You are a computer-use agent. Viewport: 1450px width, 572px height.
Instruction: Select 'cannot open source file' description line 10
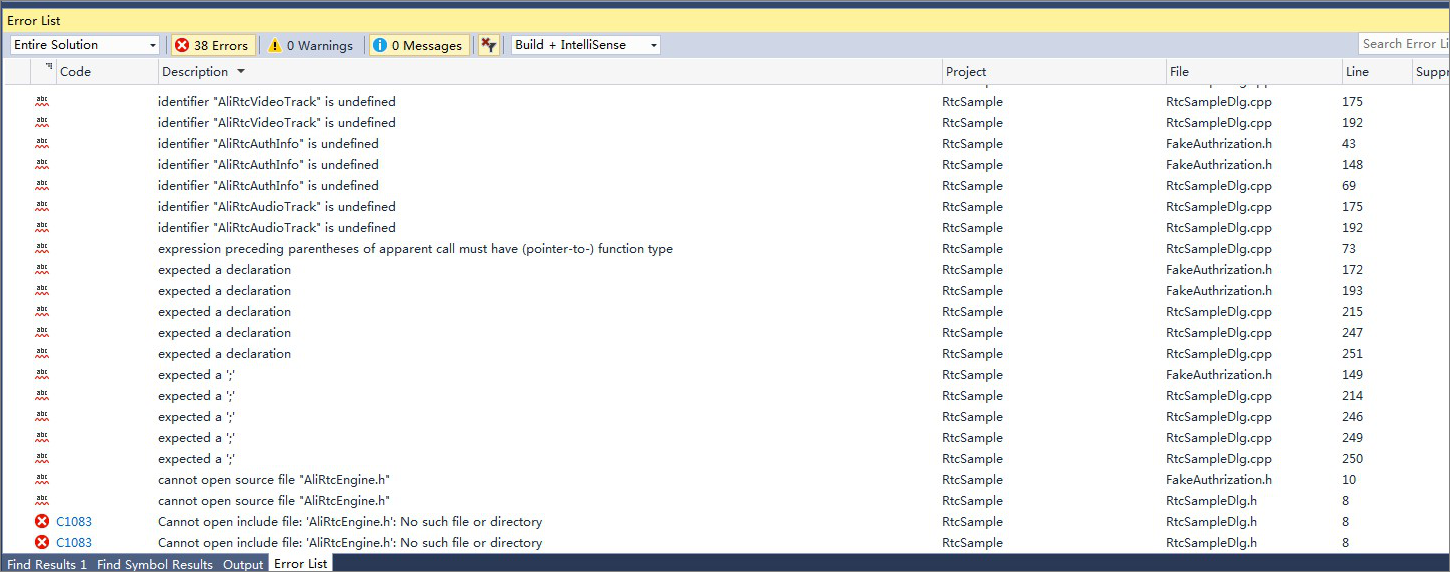tap(274, 480)
